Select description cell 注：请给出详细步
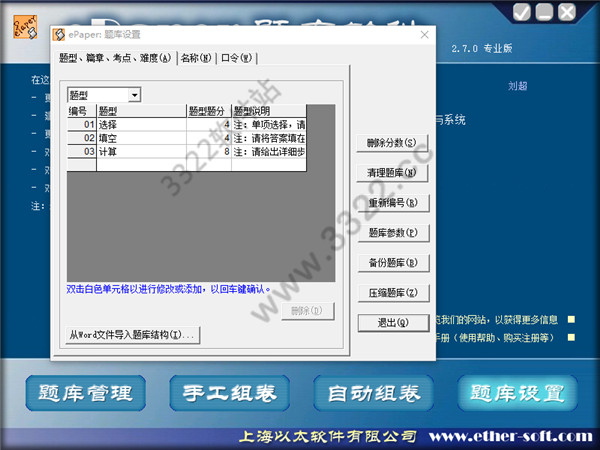600x450 pixels. [x=269, y=152]
